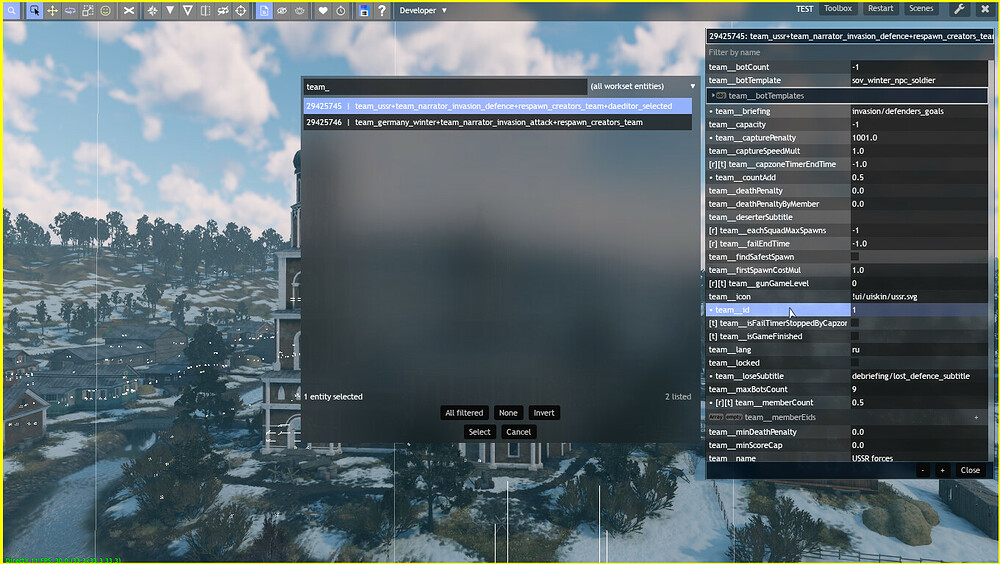Click the crosshair target icon

241,10
